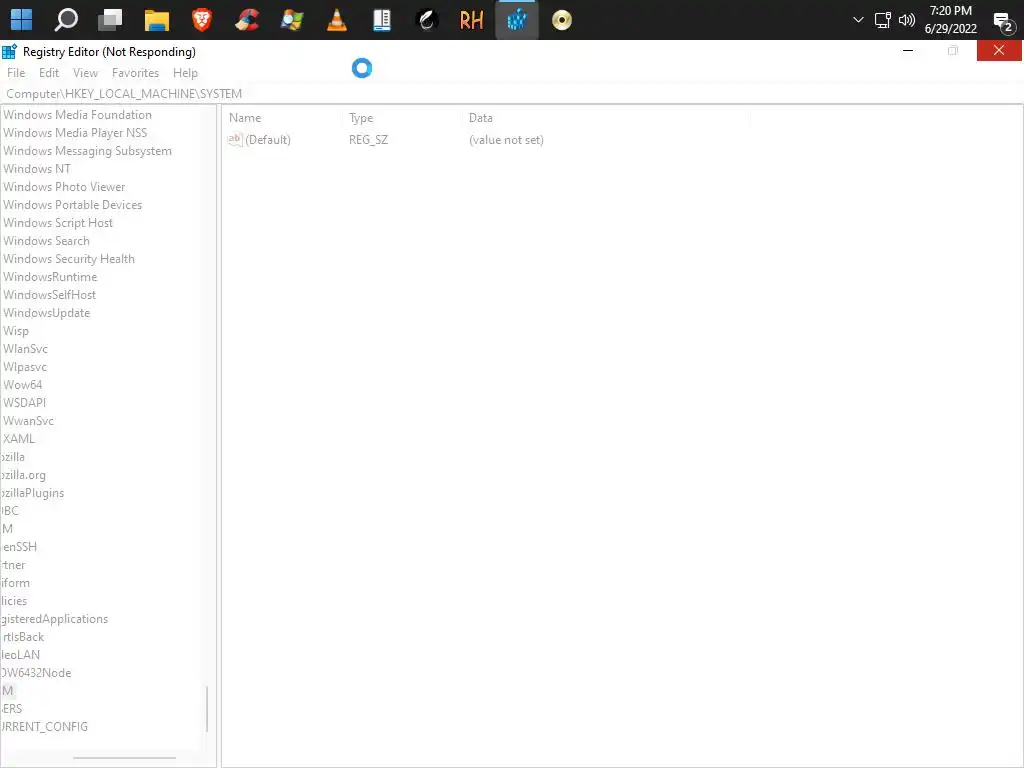
Task: Click the Data column header
Action: [x=481, y=118]
